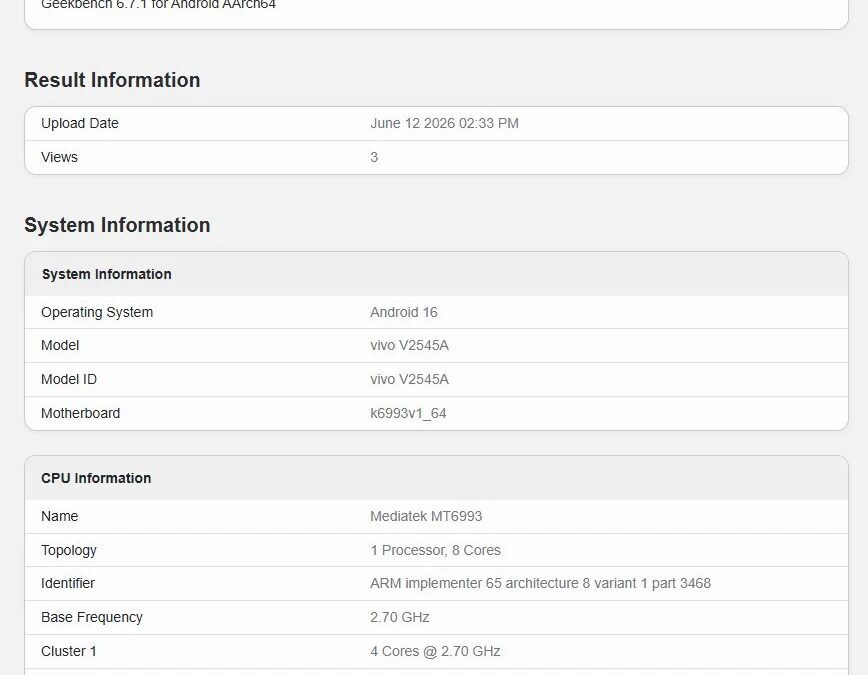Click the Views count '3'
868x675 pixels.
[x=374, y=157]
